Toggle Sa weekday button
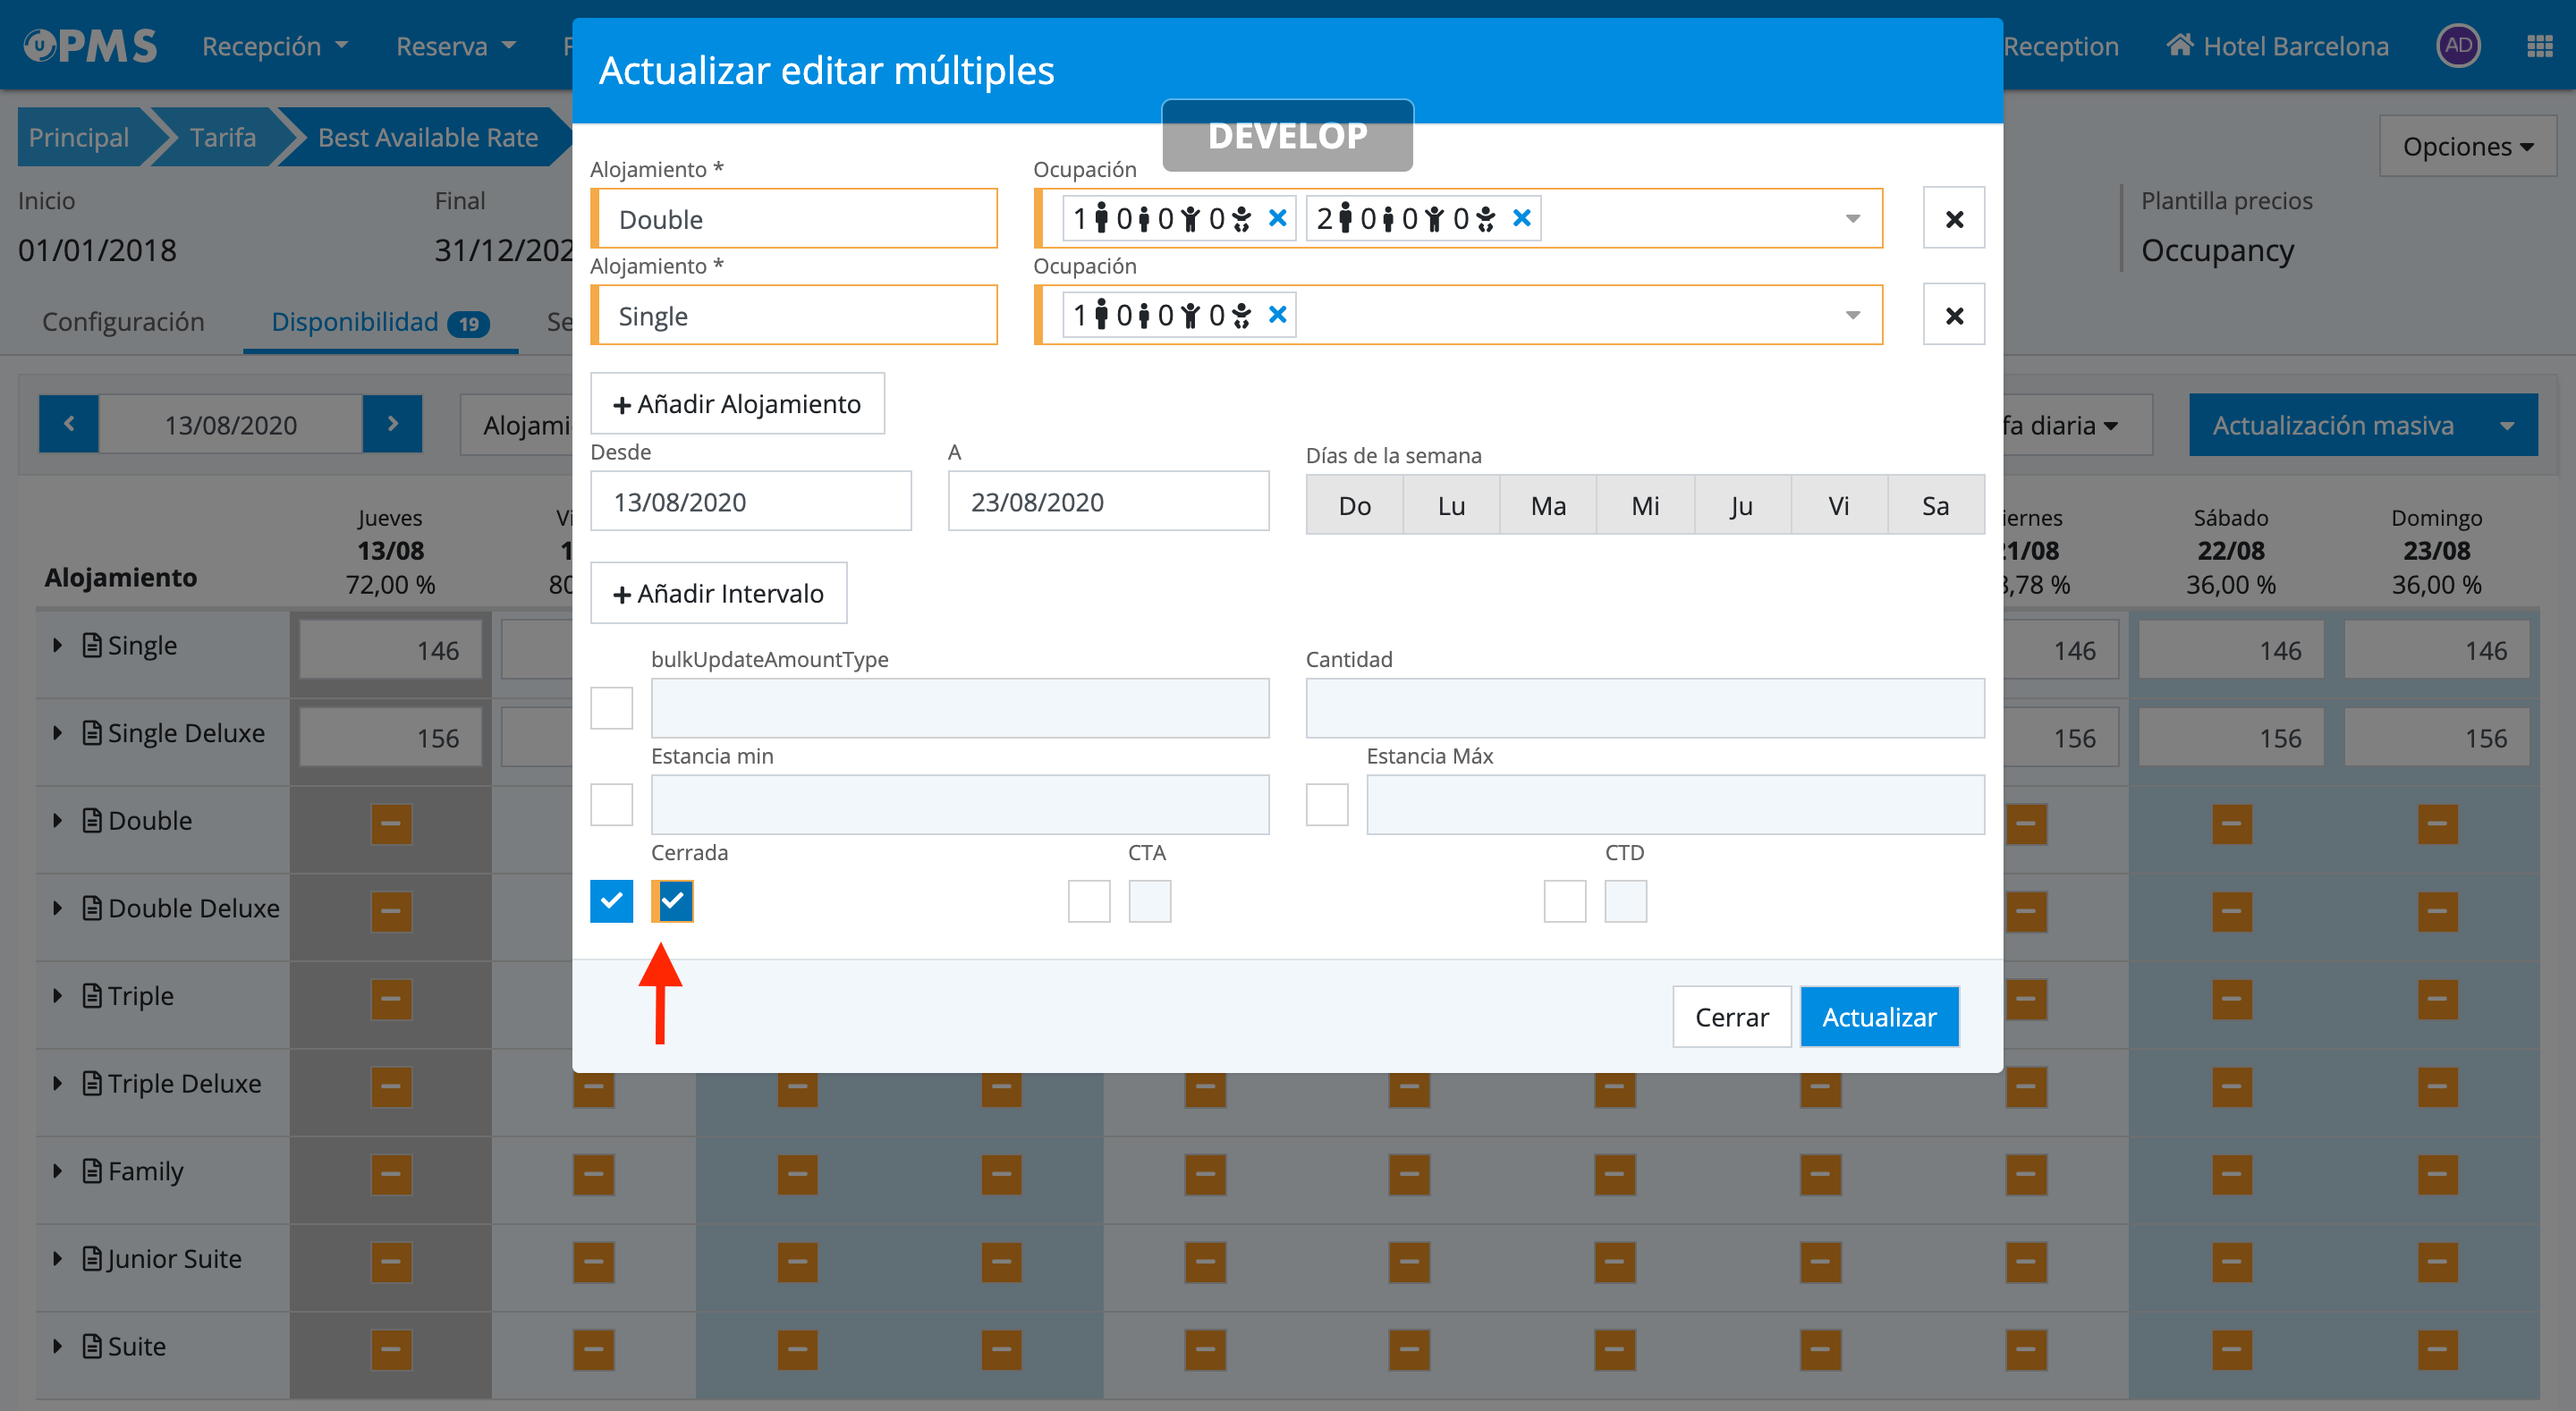 pos(1935,505)
